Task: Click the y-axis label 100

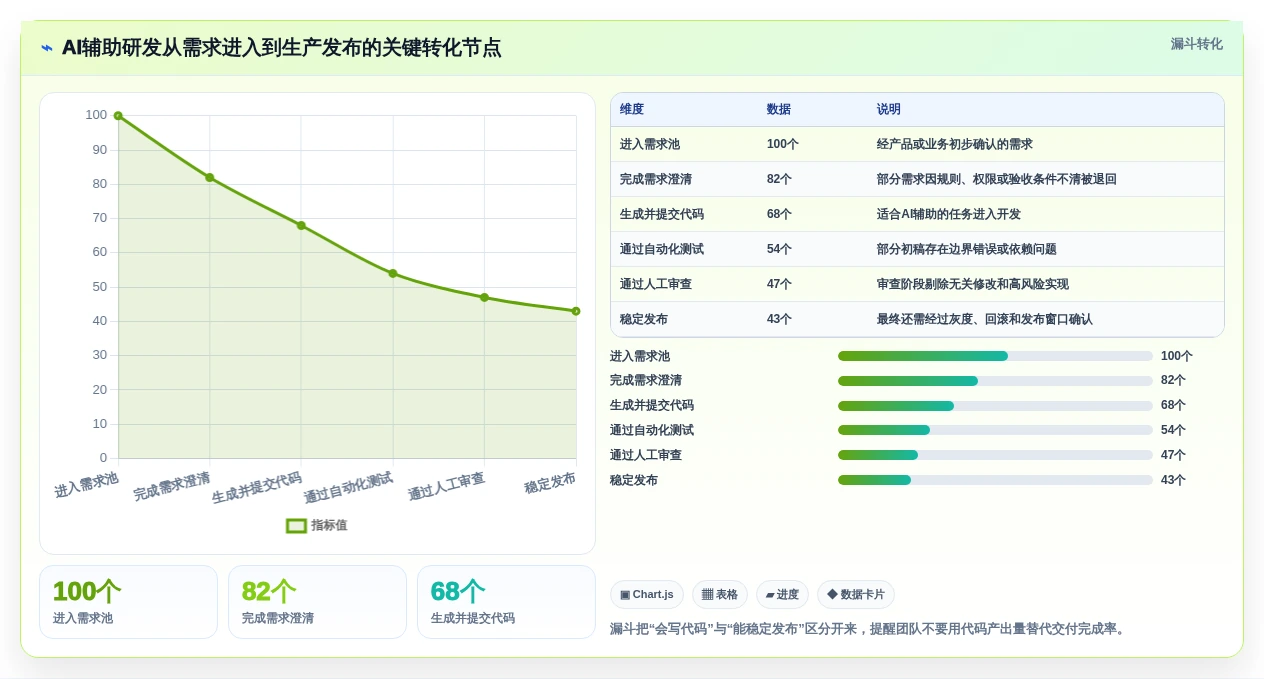Action: coord(96,115)
